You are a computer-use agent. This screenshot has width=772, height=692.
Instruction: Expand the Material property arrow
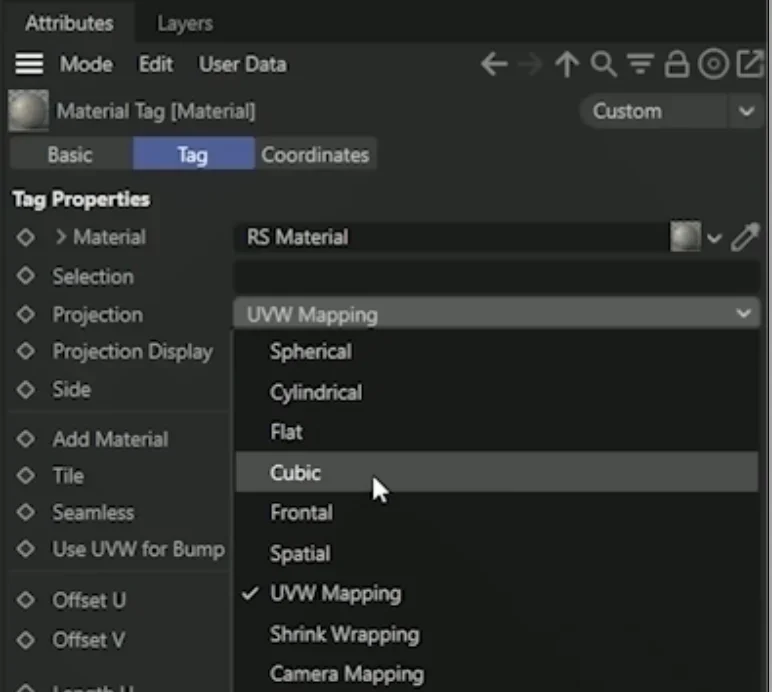point(61,237)
